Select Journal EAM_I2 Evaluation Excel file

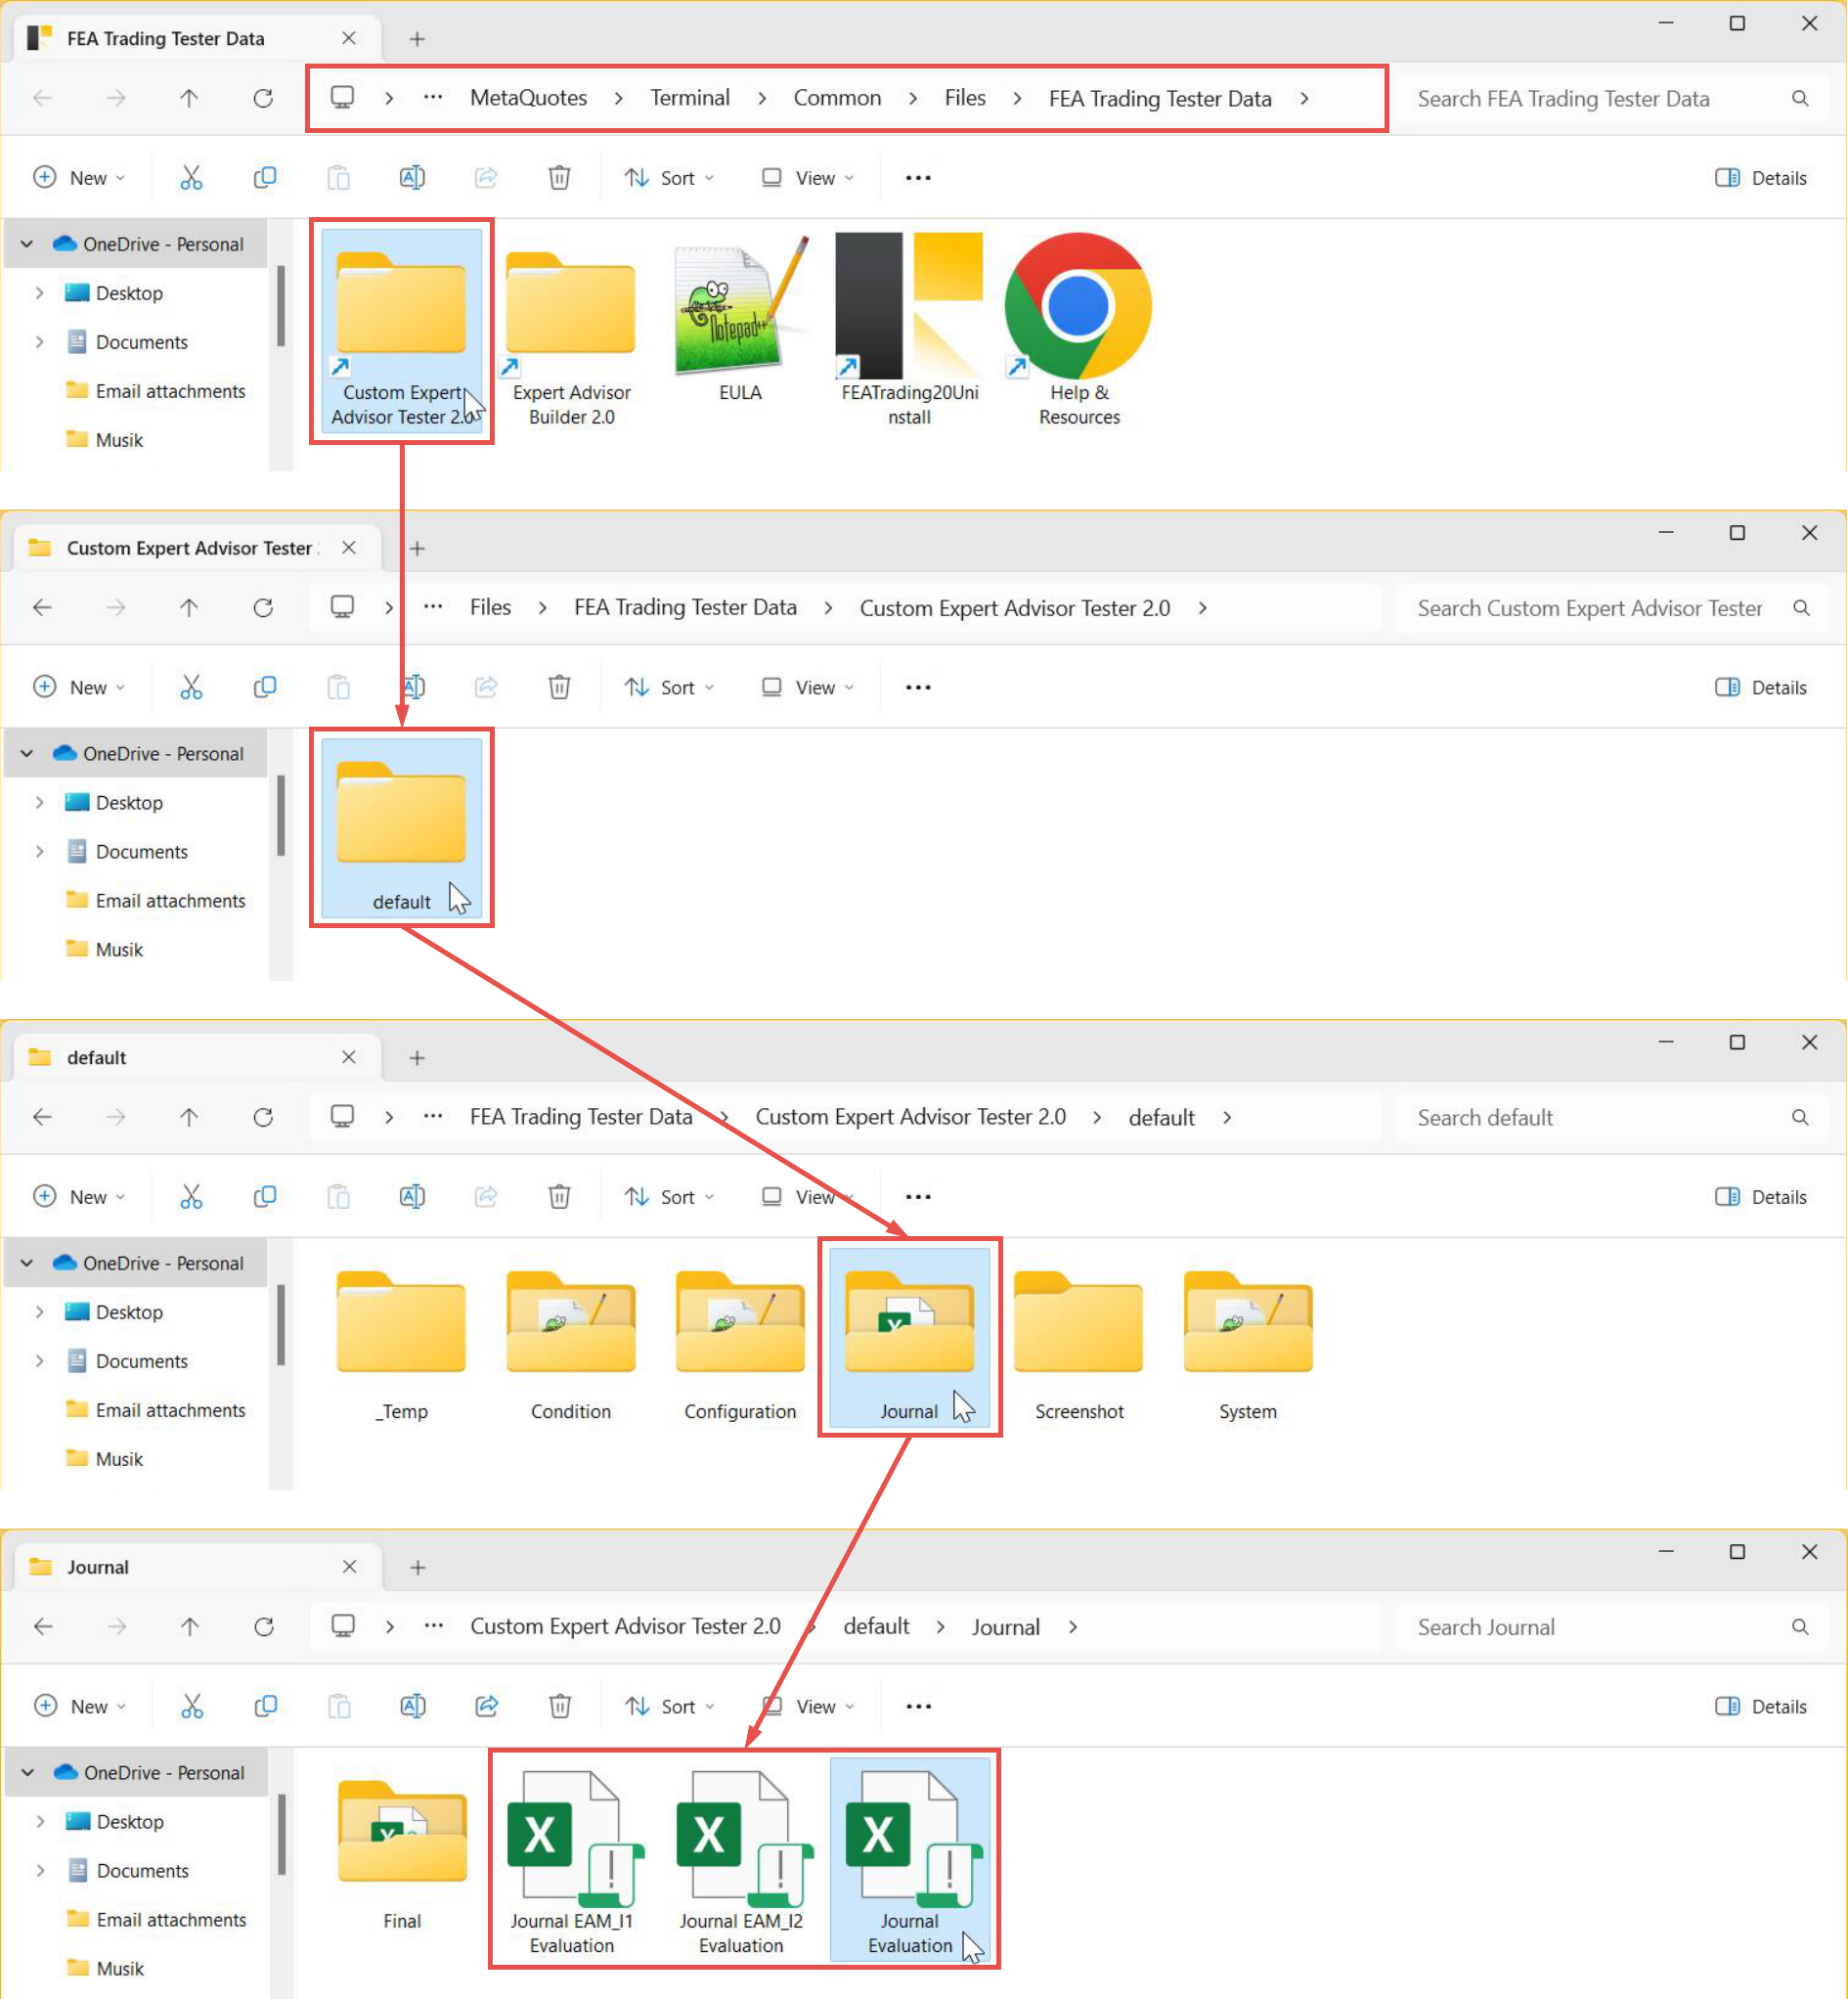click(741, 1862)
